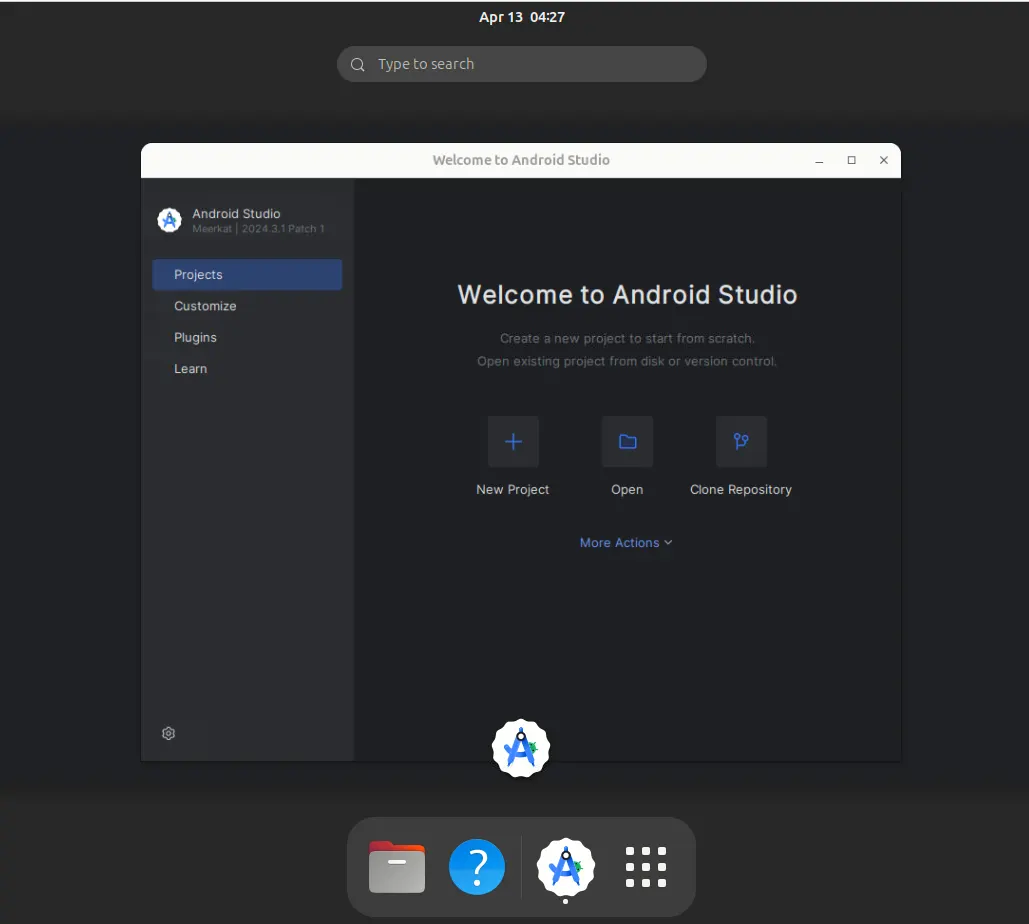Show Applications grid in the dock

coord(646,867)
